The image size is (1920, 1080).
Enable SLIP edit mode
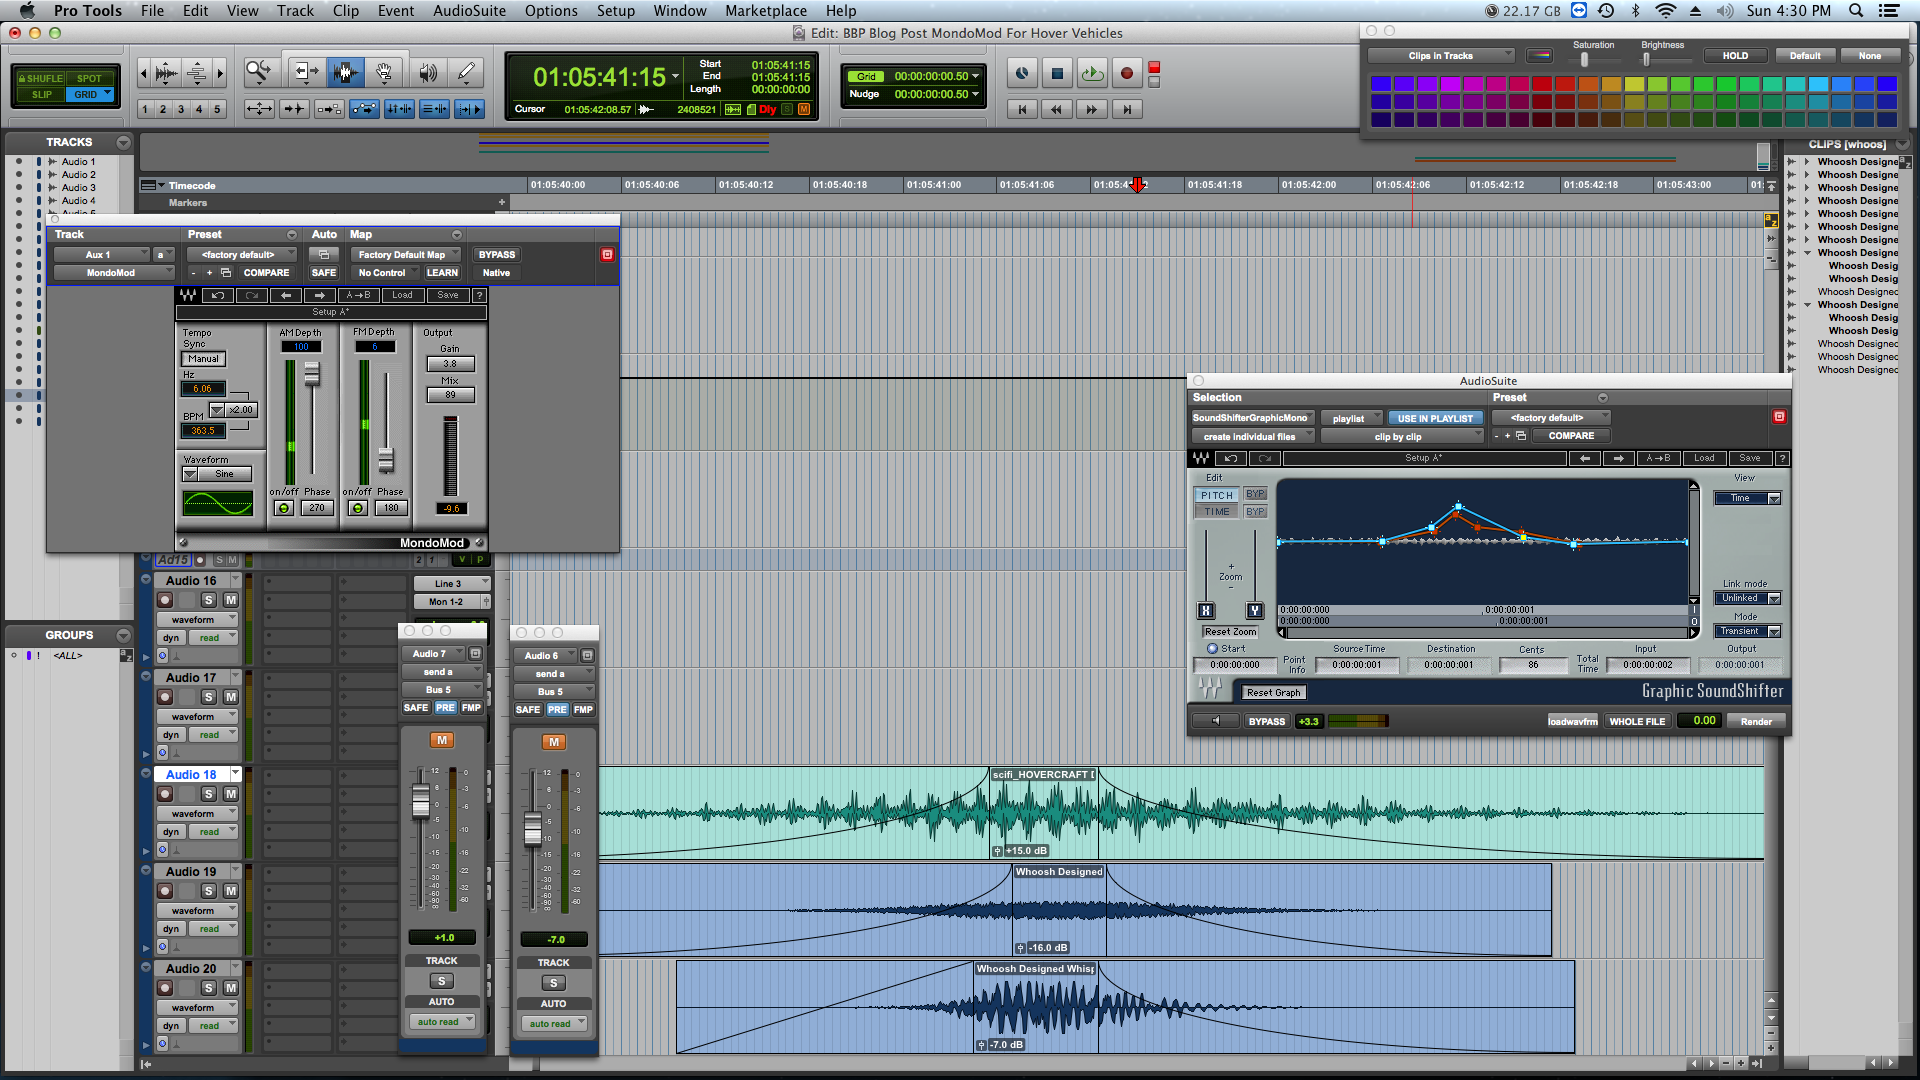point(42,95)
